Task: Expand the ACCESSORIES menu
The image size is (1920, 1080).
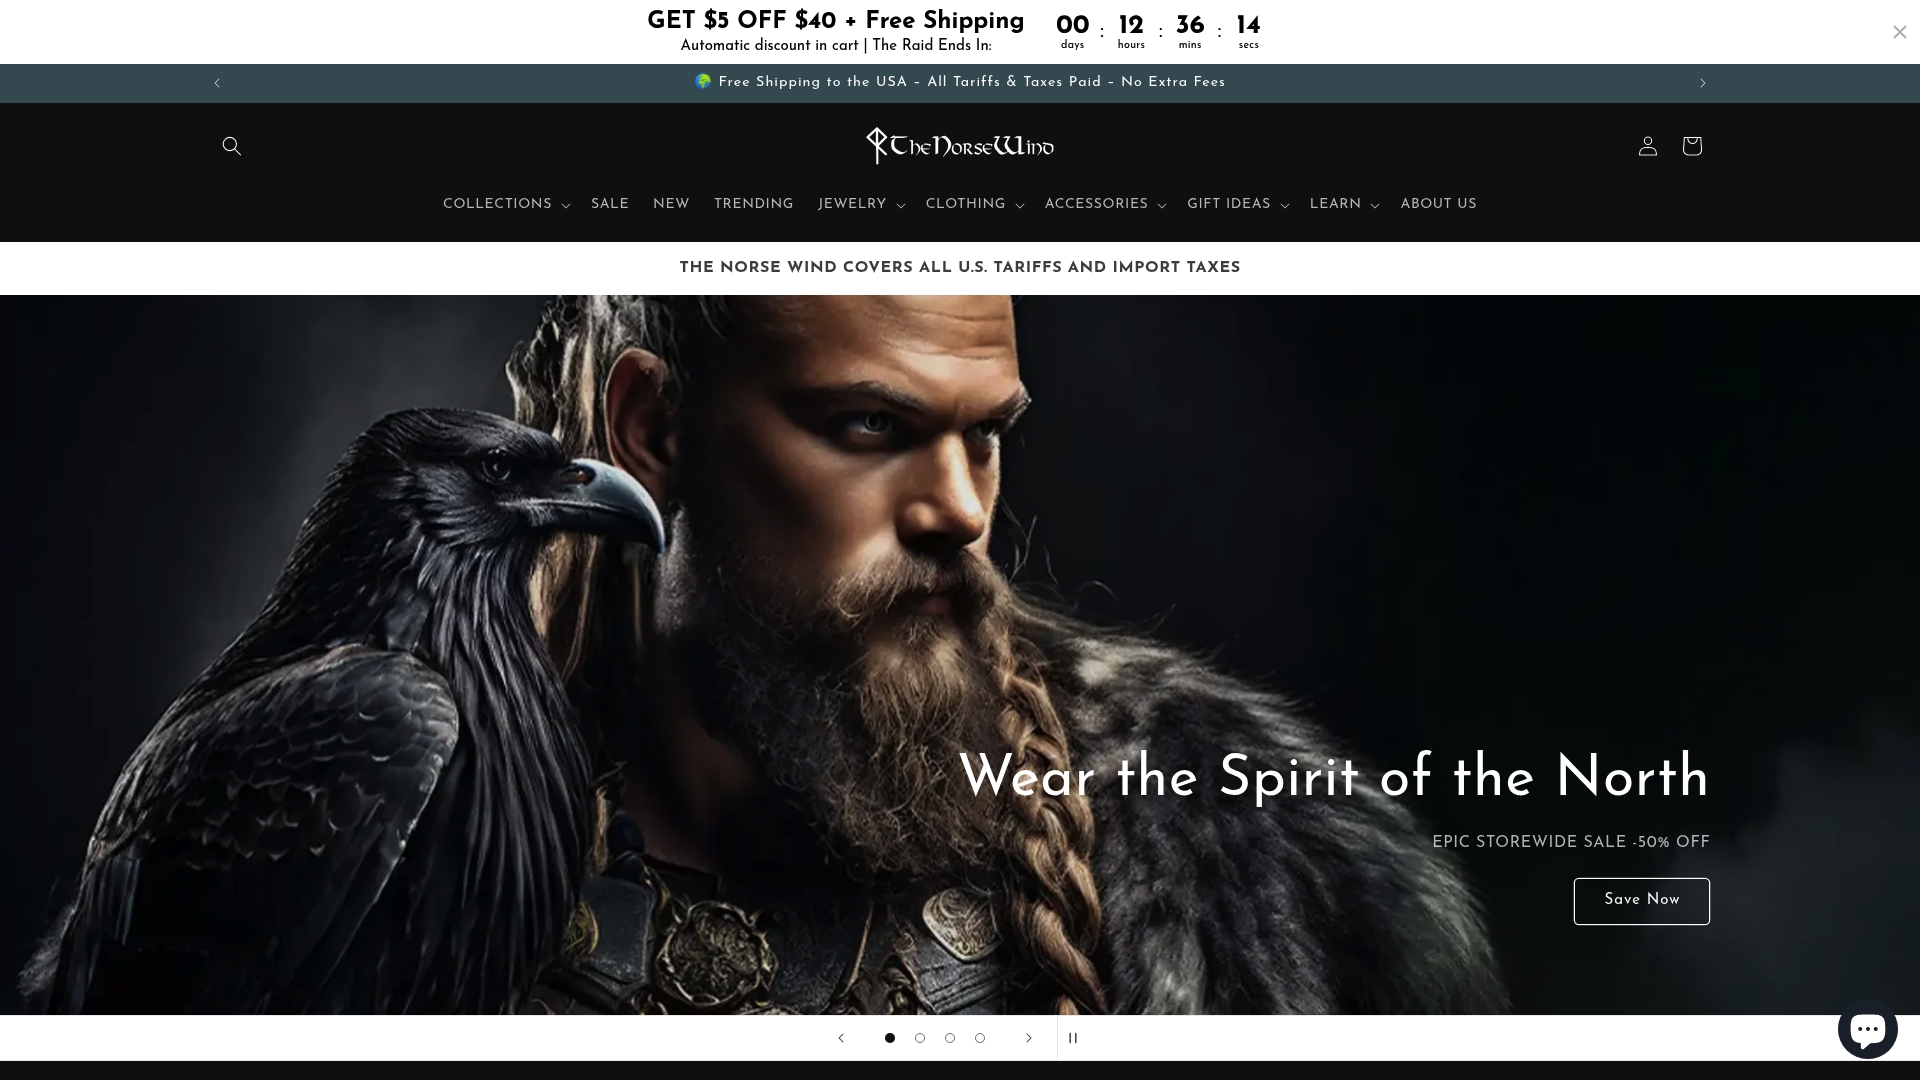Action: [1105, 205]
